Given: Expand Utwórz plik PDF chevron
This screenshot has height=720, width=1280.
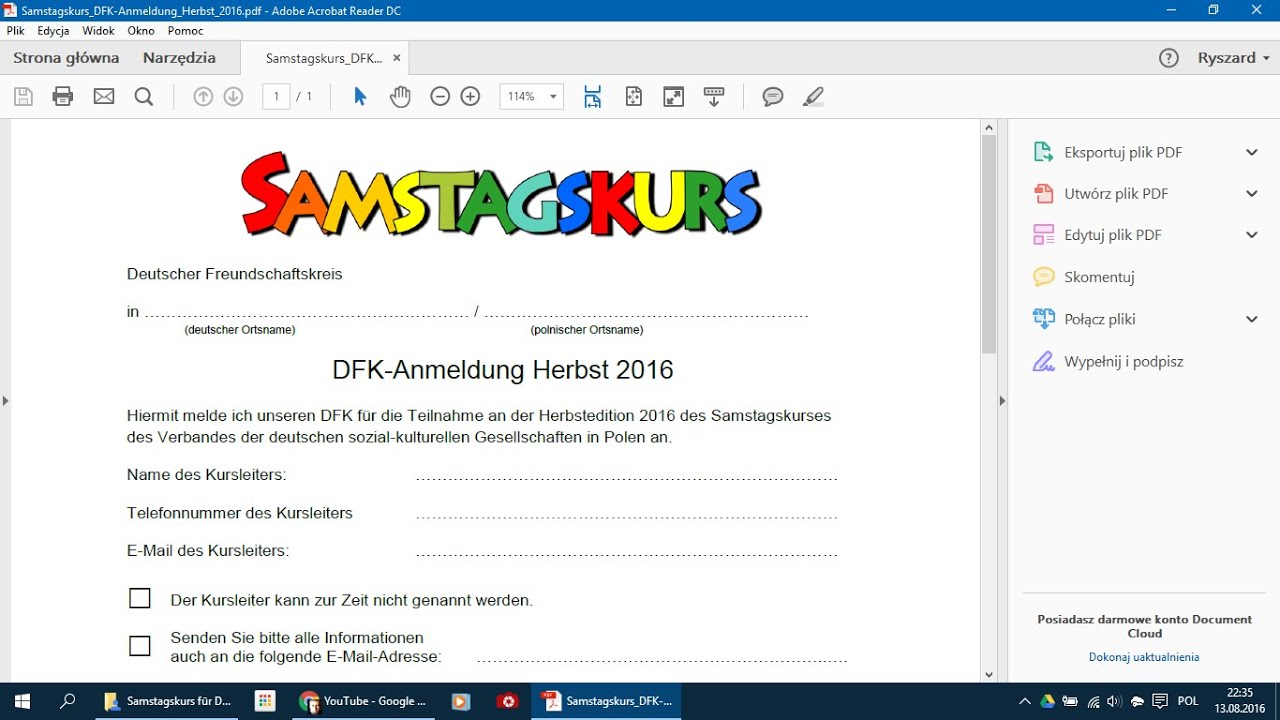Looking at the screenshot, I should click(1251, 193).
